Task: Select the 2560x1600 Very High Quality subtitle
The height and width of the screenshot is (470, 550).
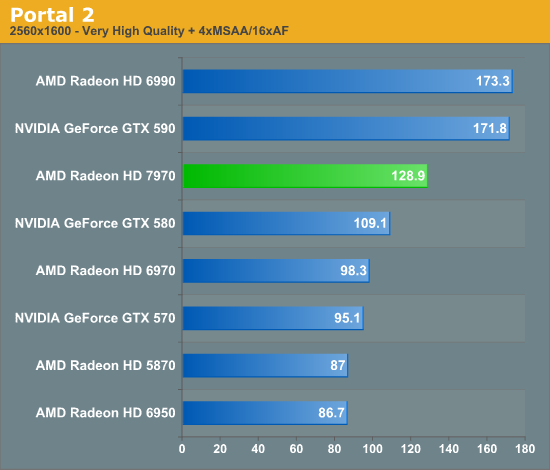Action: tap(149, 31)
